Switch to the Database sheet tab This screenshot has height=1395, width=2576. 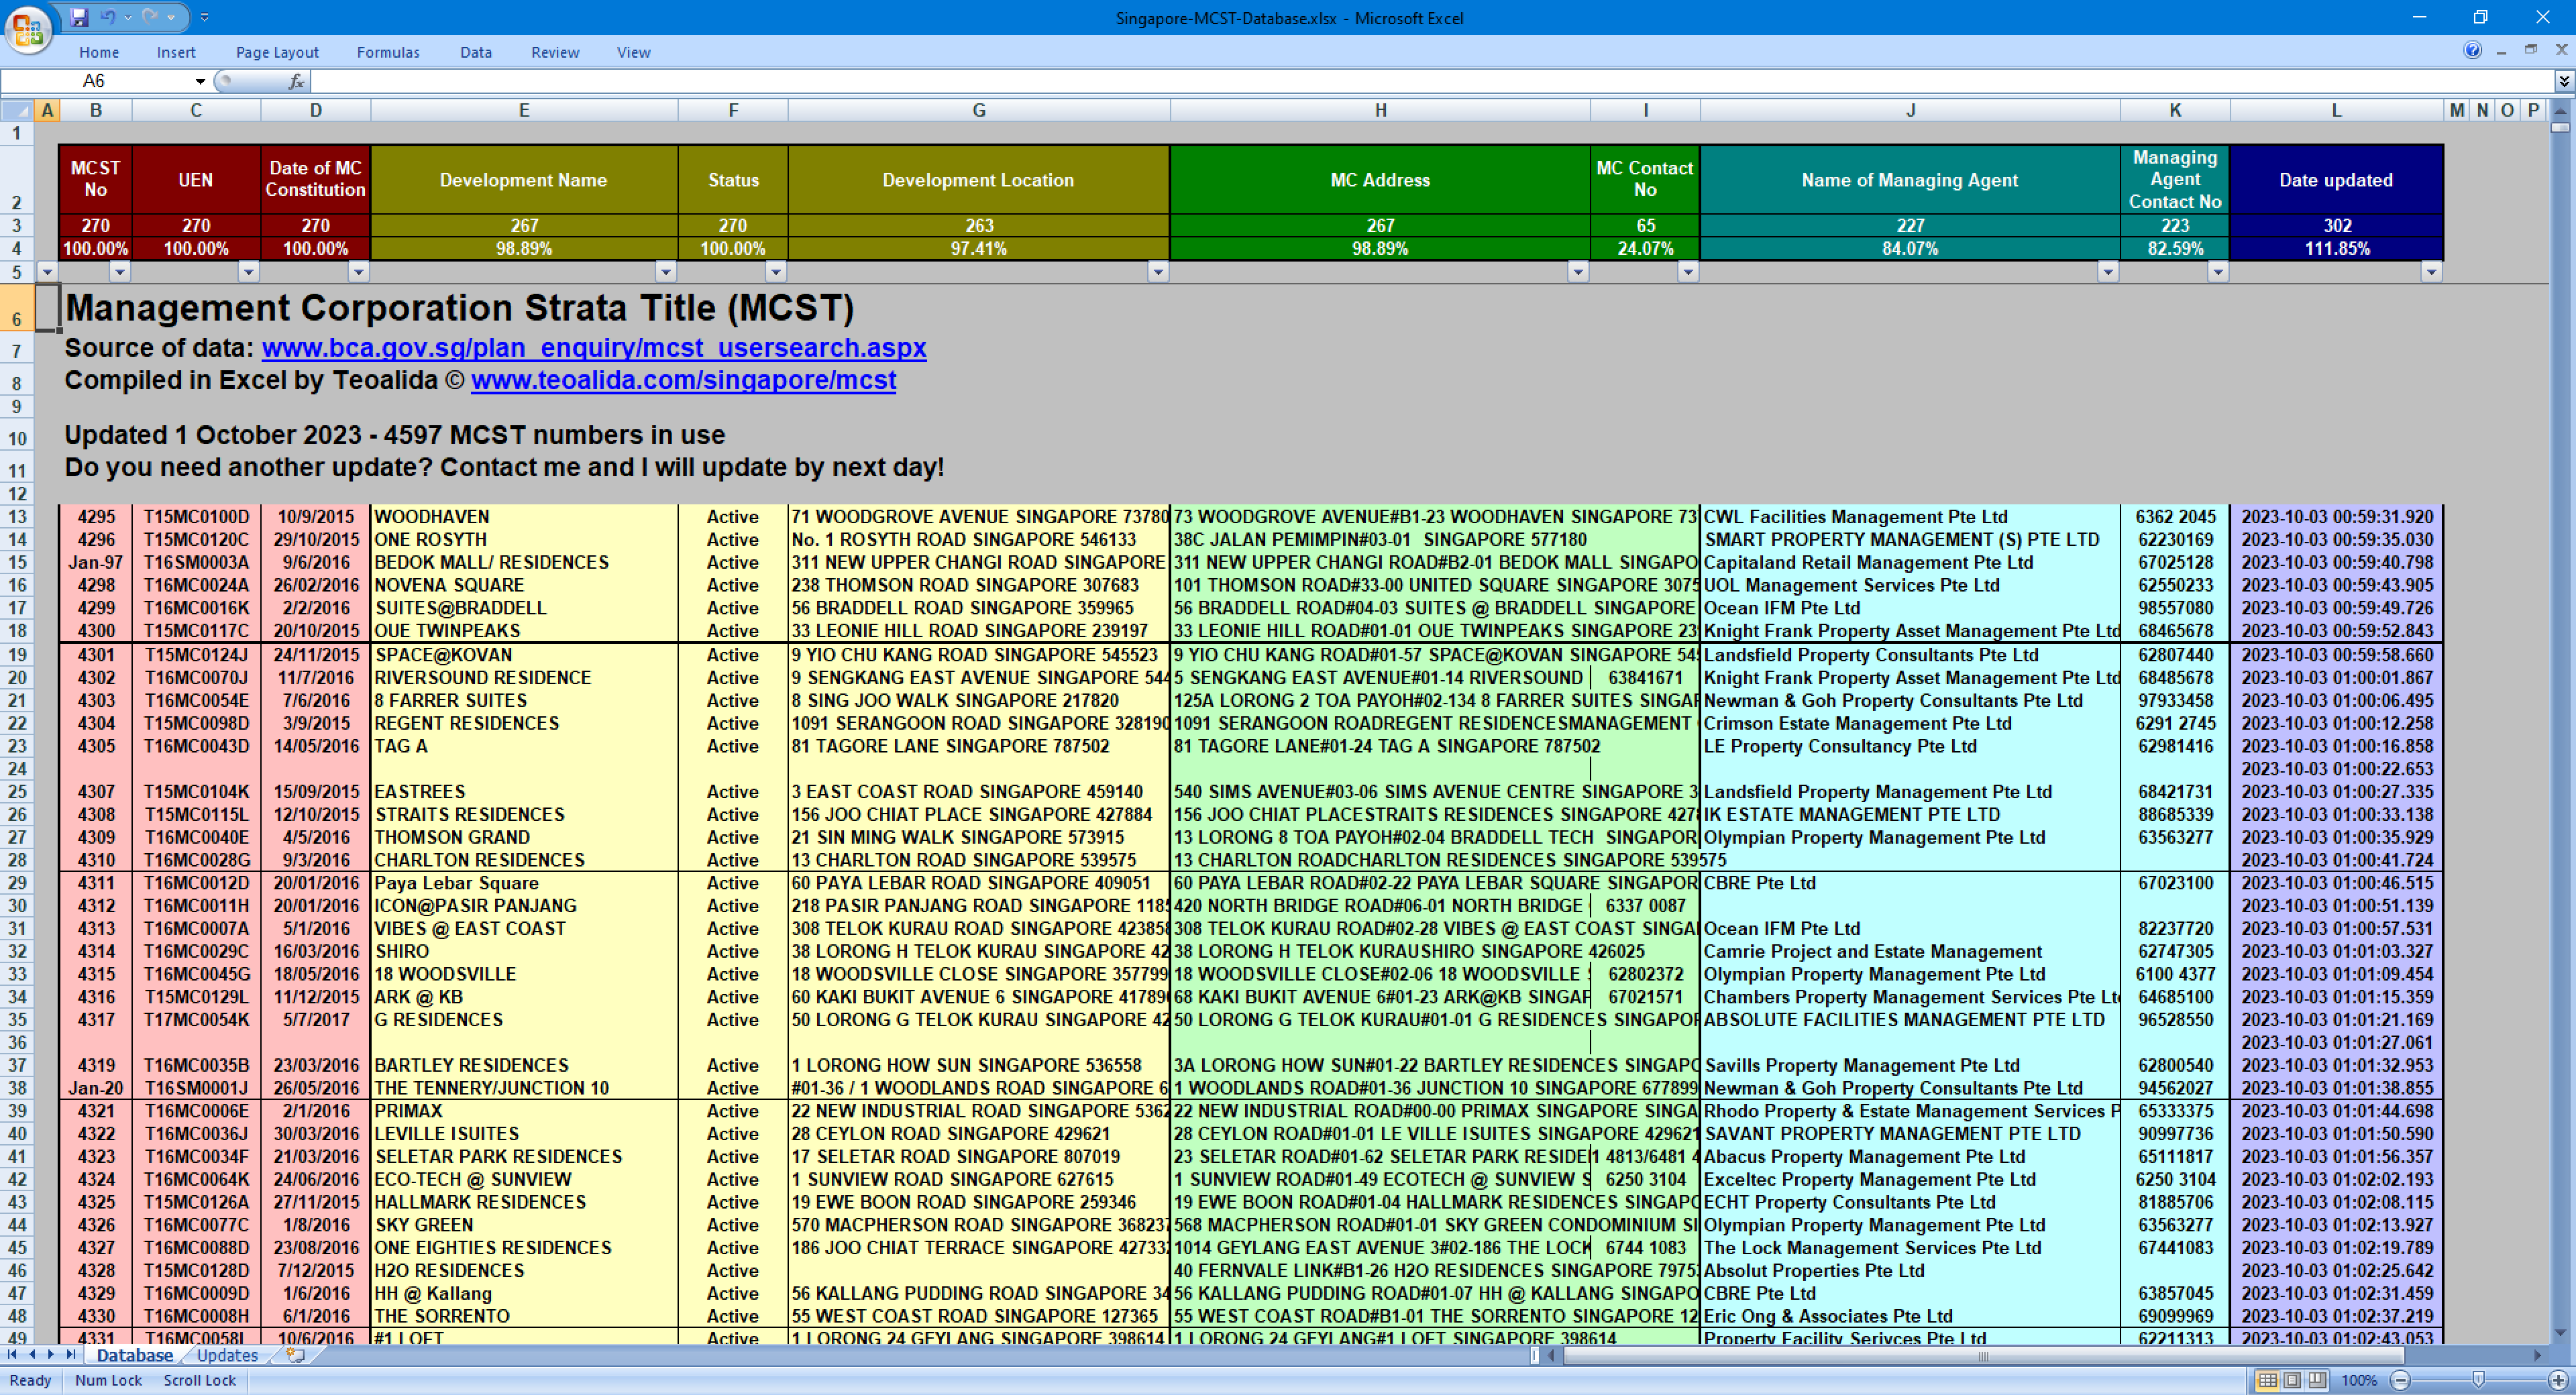(x=135, y=1355)
